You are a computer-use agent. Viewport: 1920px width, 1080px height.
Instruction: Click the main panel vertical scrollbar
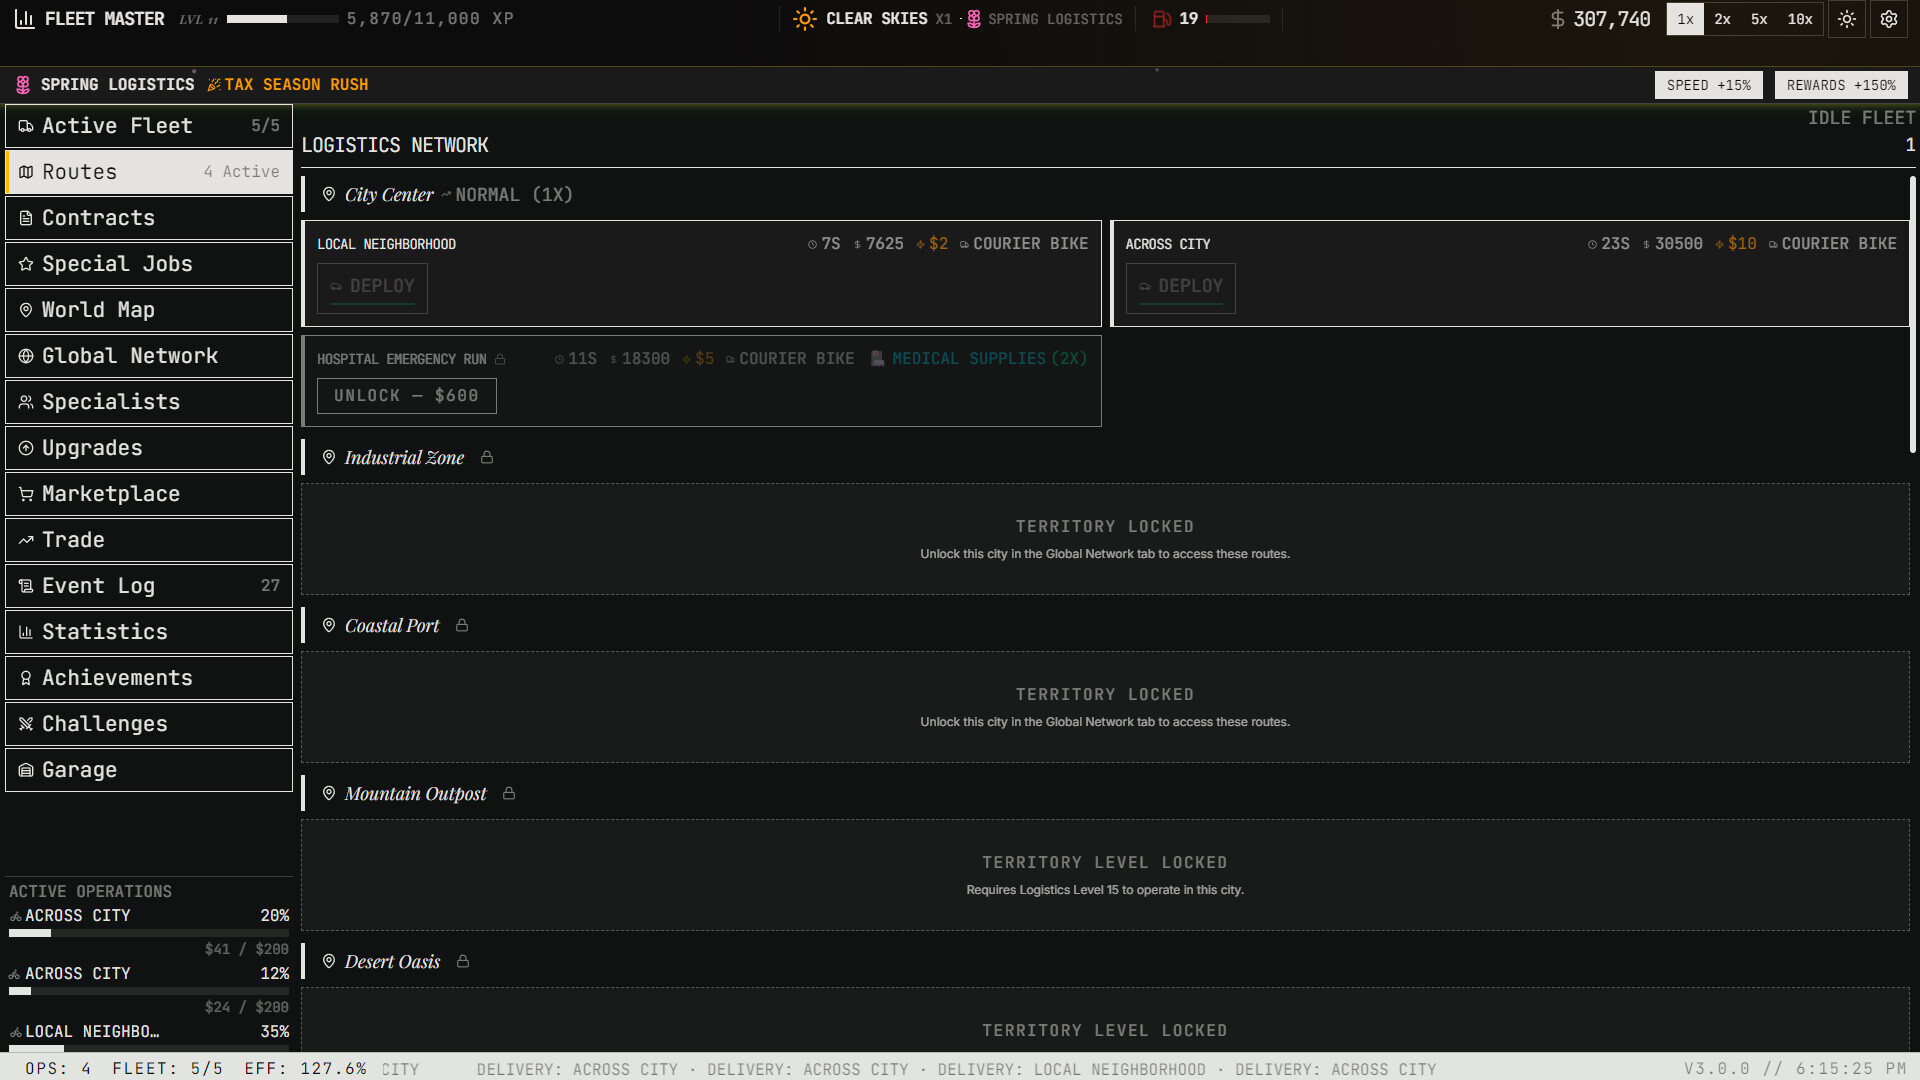tap(1912, 315)
